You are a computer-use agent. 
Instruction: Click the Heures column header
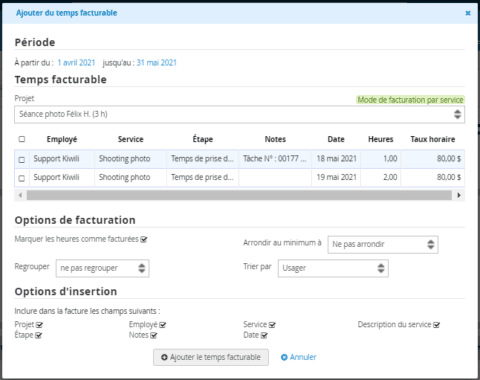coord(381,139)
